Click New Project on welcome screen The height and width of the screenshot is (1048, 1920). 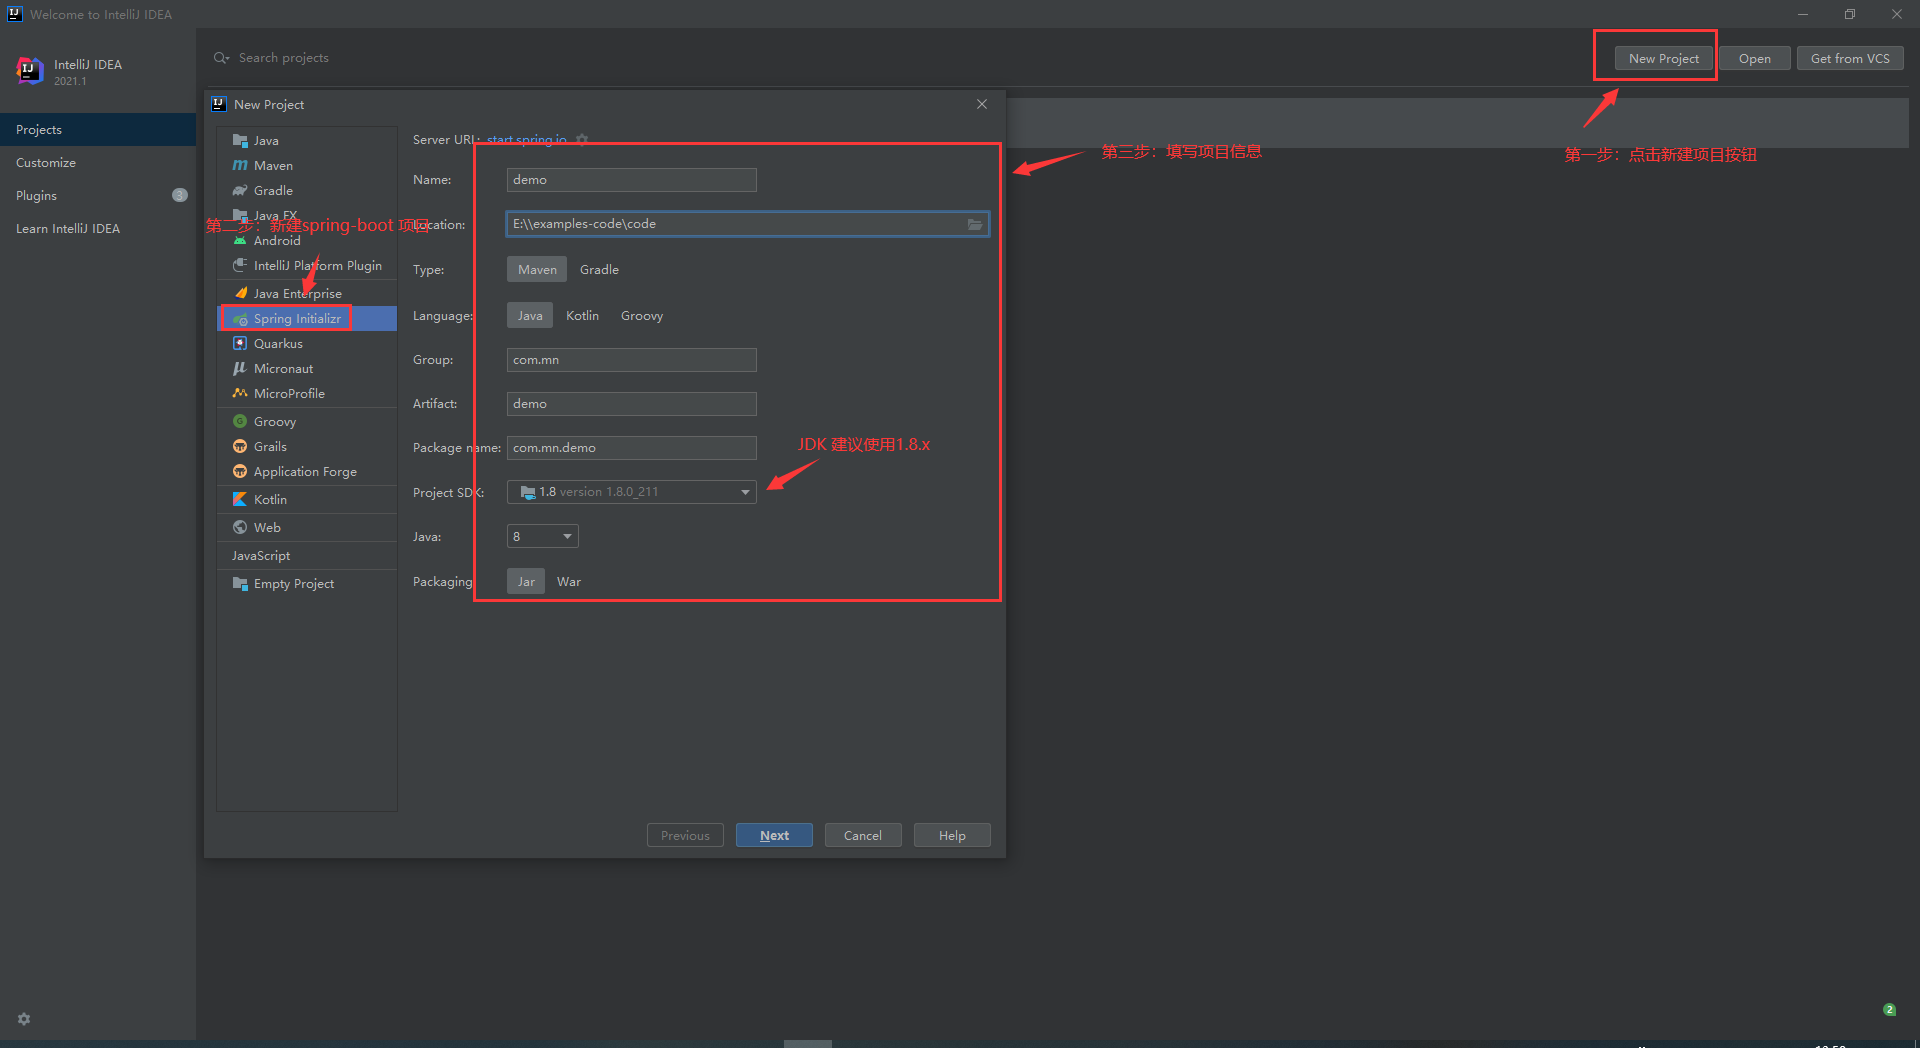[x=1664, y=58]
